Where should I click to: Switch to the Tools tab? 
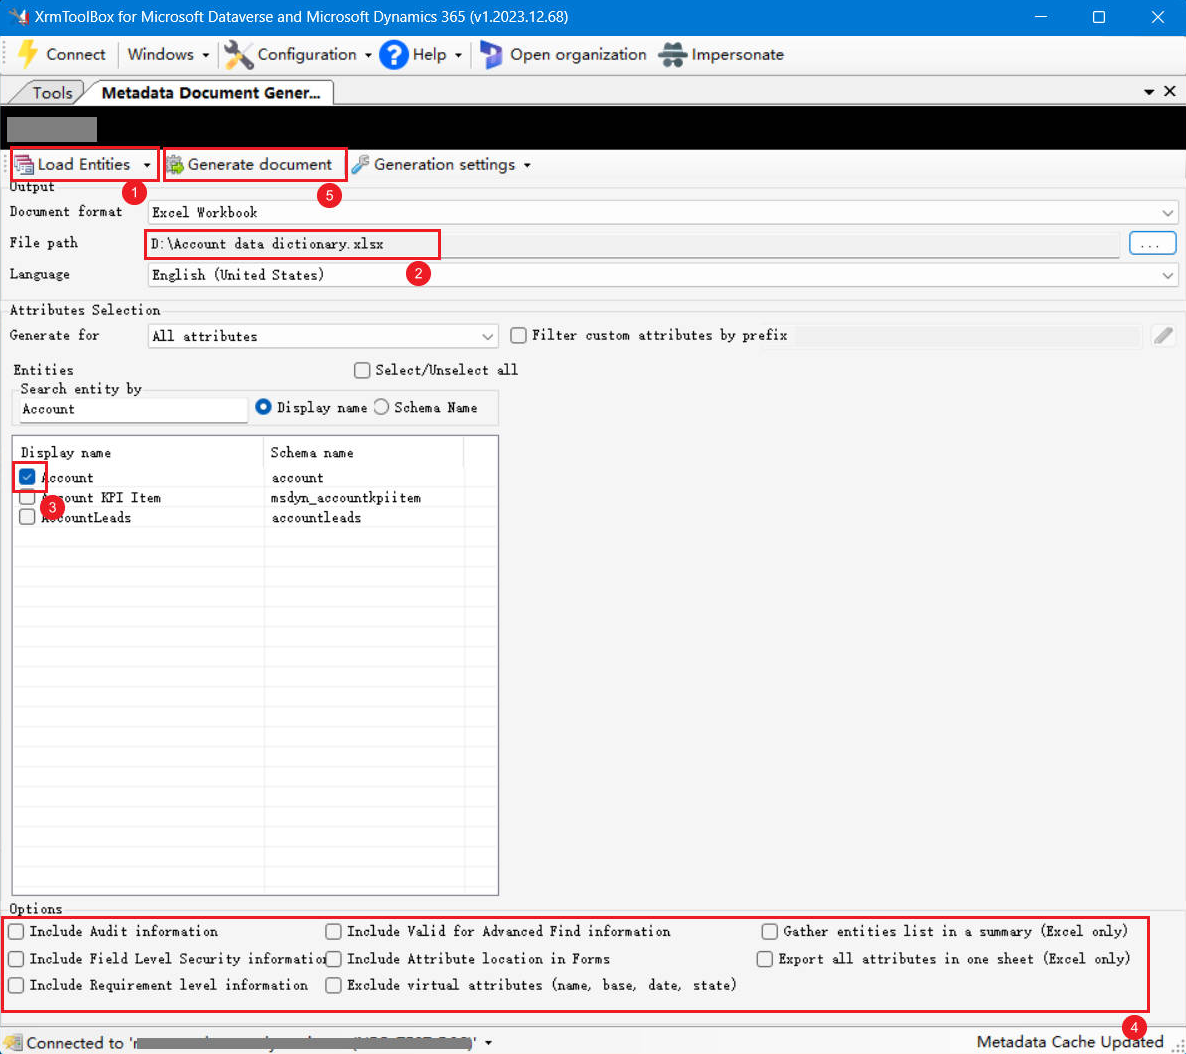click(51, 92)
